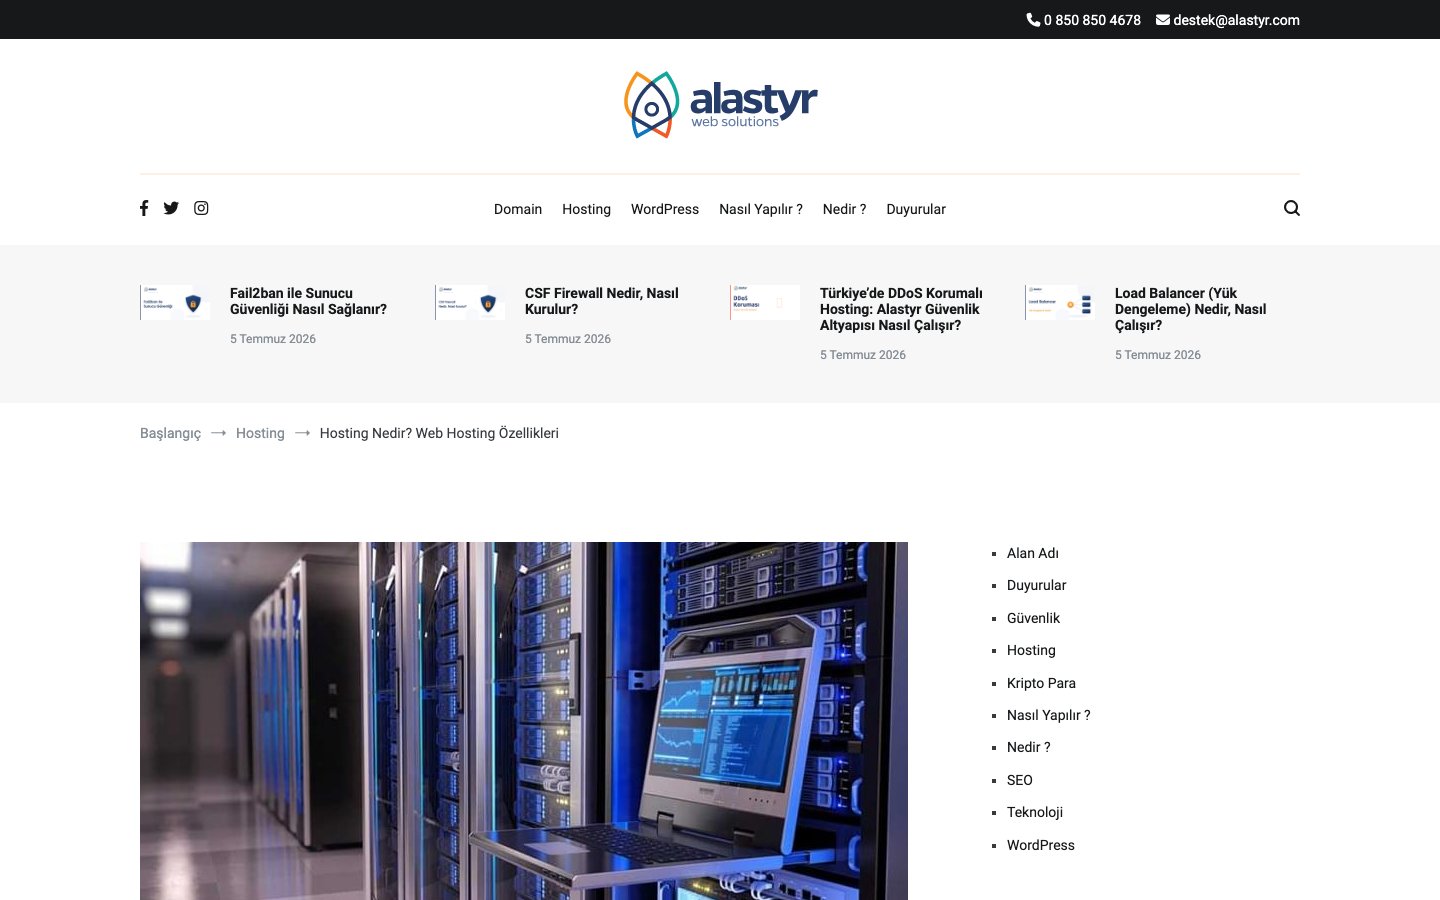Open the Twitter social icon
This screenshot has width=1440, height=900.
[171, 208]
